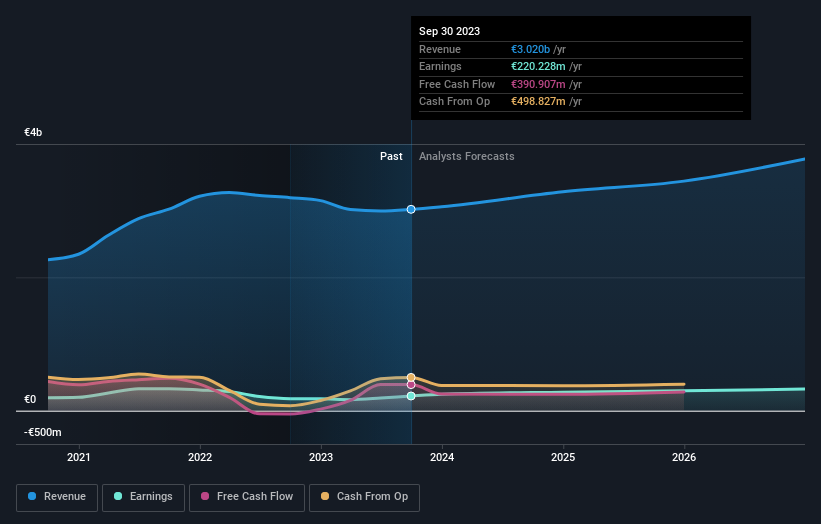Click the 2021 x-axis label
Image resolution: width=821 pixels, height=524 pixels.
pyautogui.click(x=79, y=458)
